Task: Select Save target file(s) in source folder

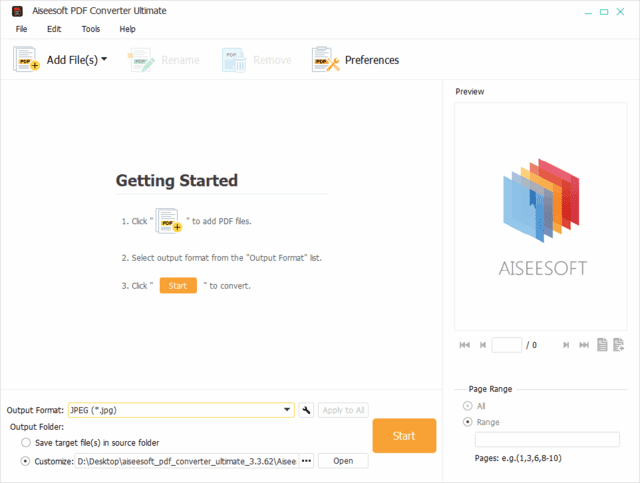Action: pyautogui.click(x=26, y=443)
